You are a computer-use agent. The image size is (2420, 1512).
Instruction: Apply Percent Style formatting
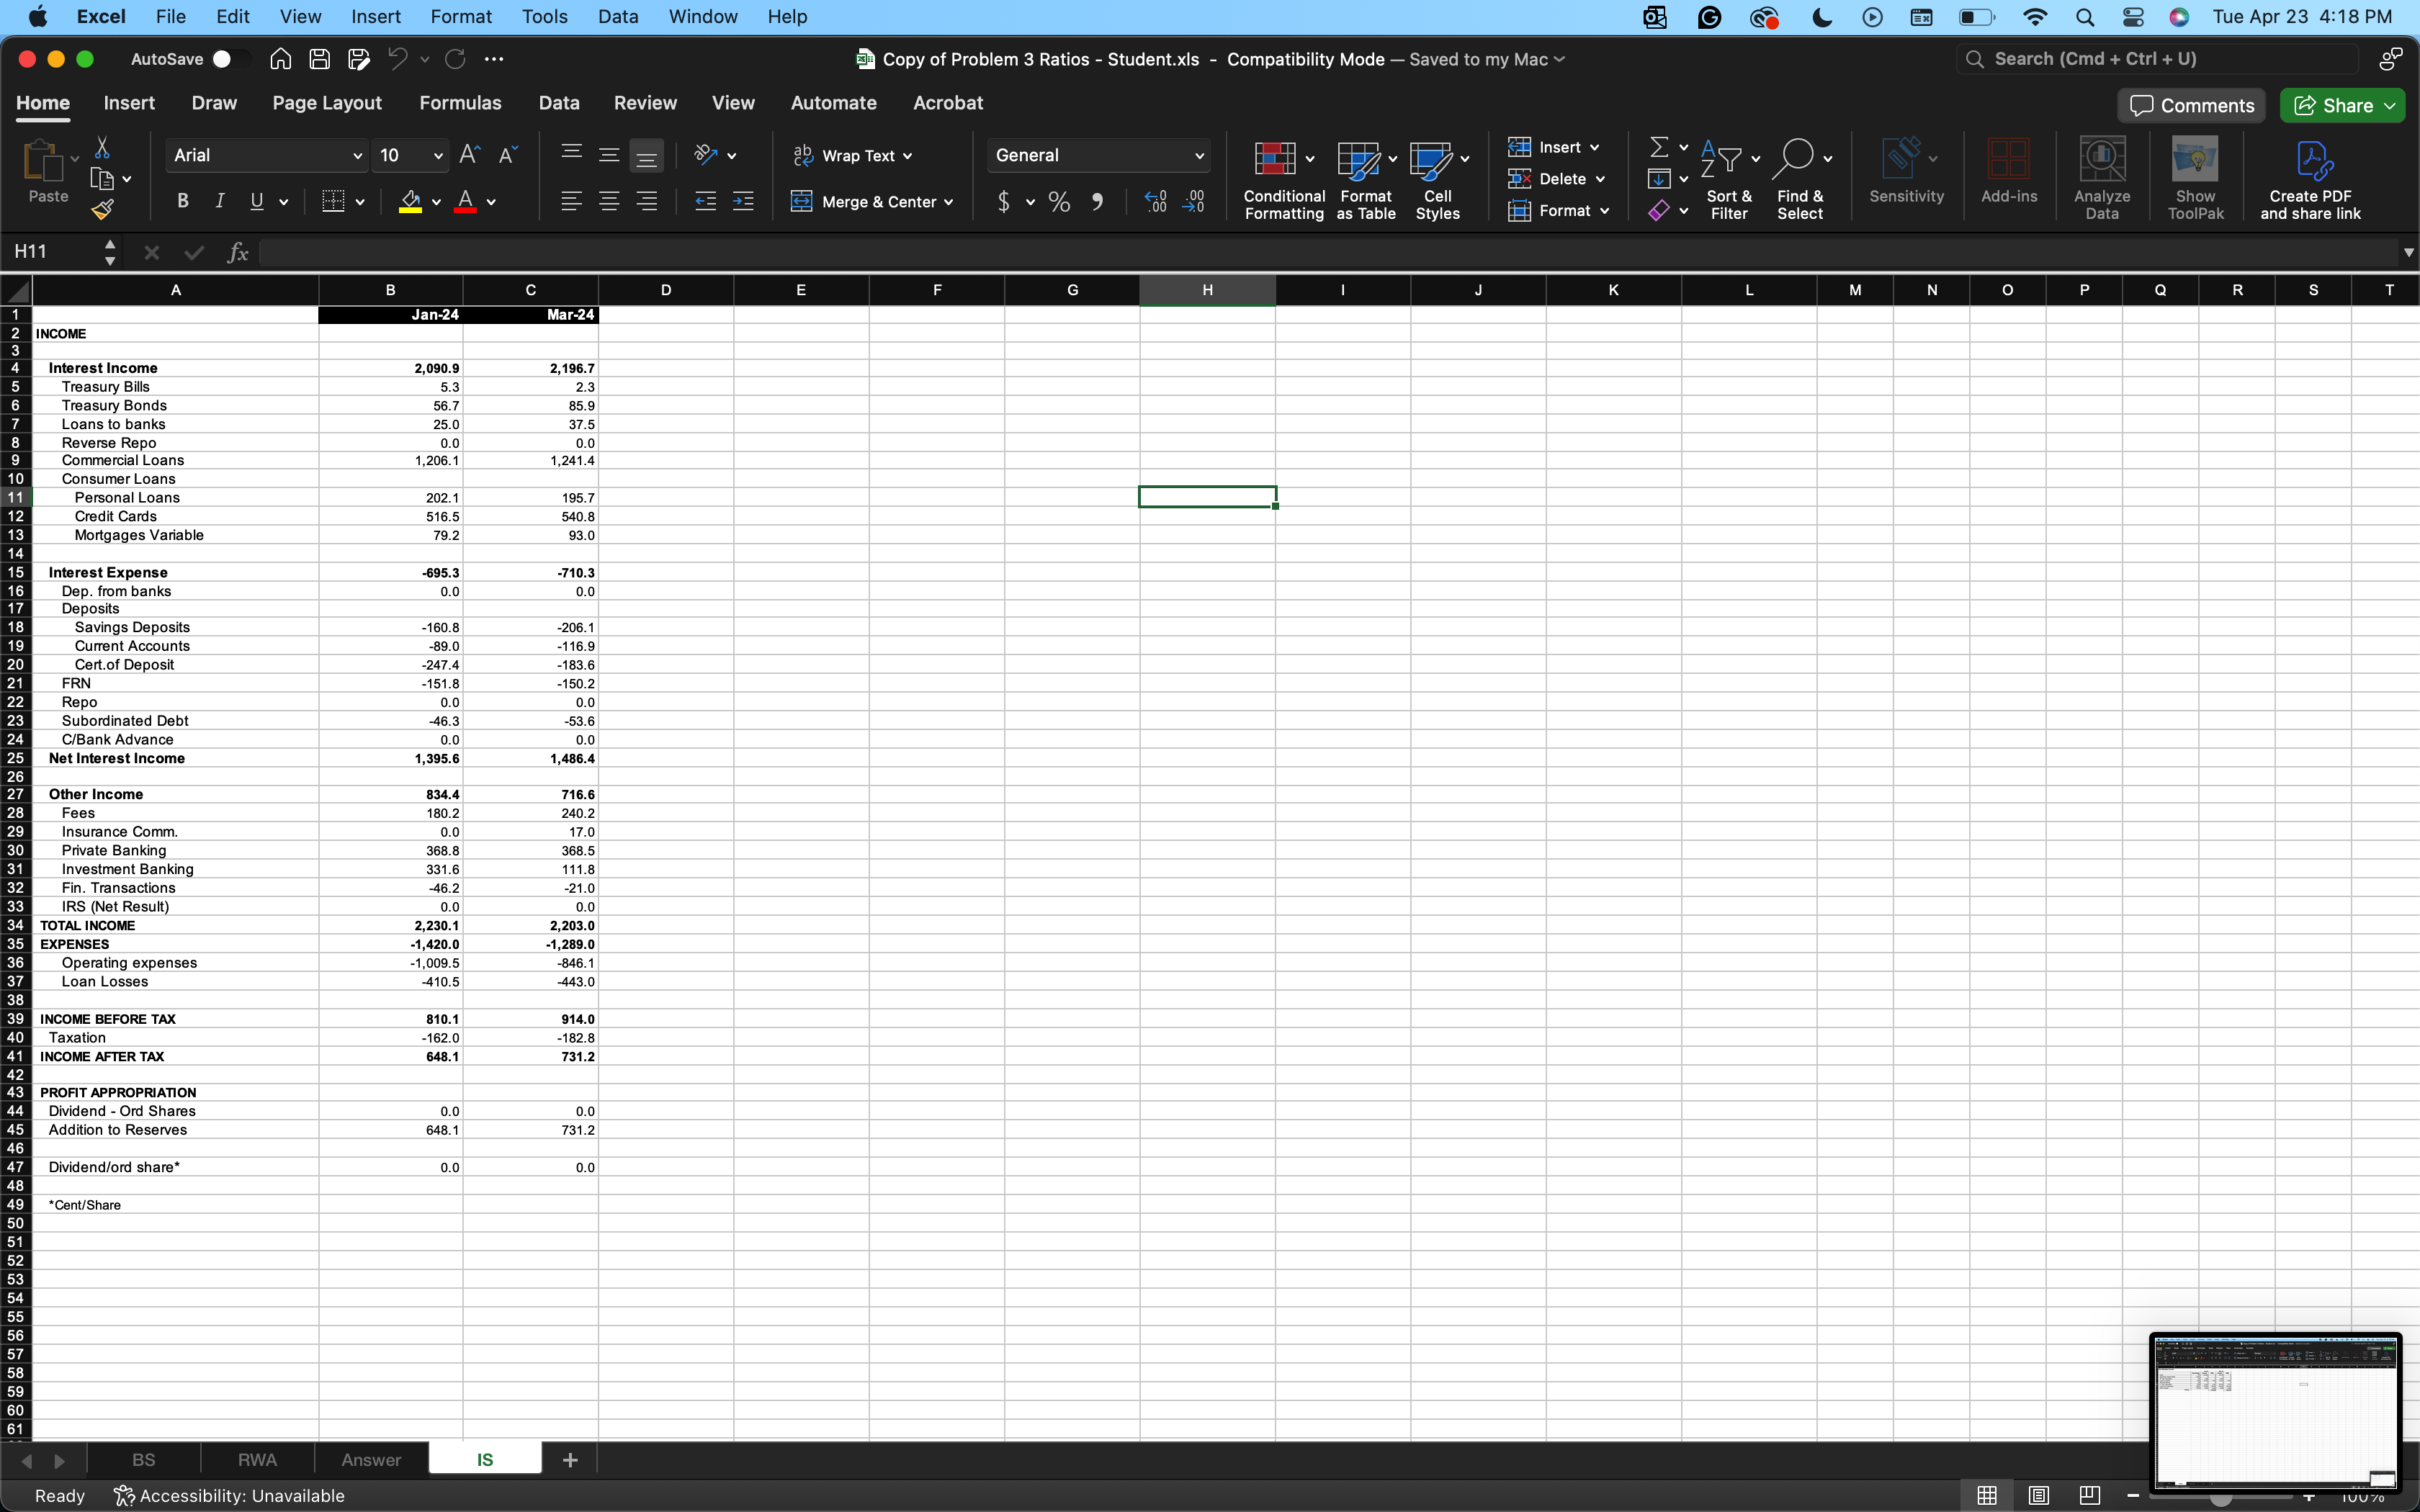click(x=1059, y=202)
